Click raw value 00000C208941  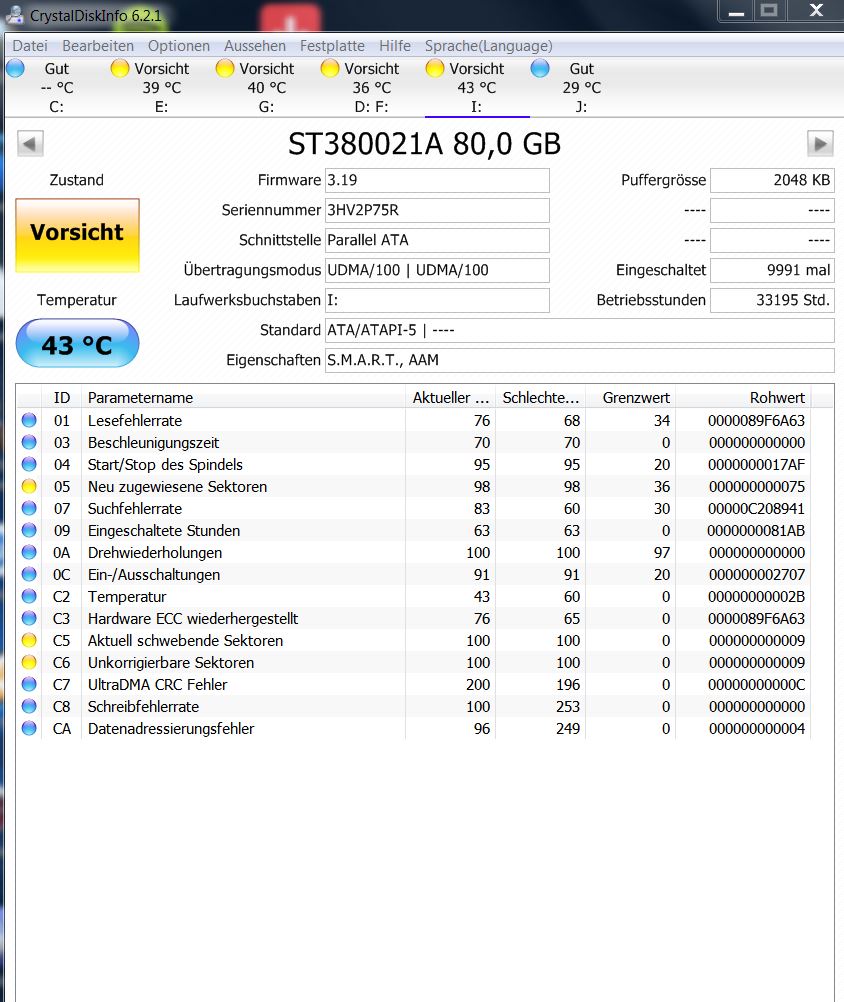tap(756, 509)
